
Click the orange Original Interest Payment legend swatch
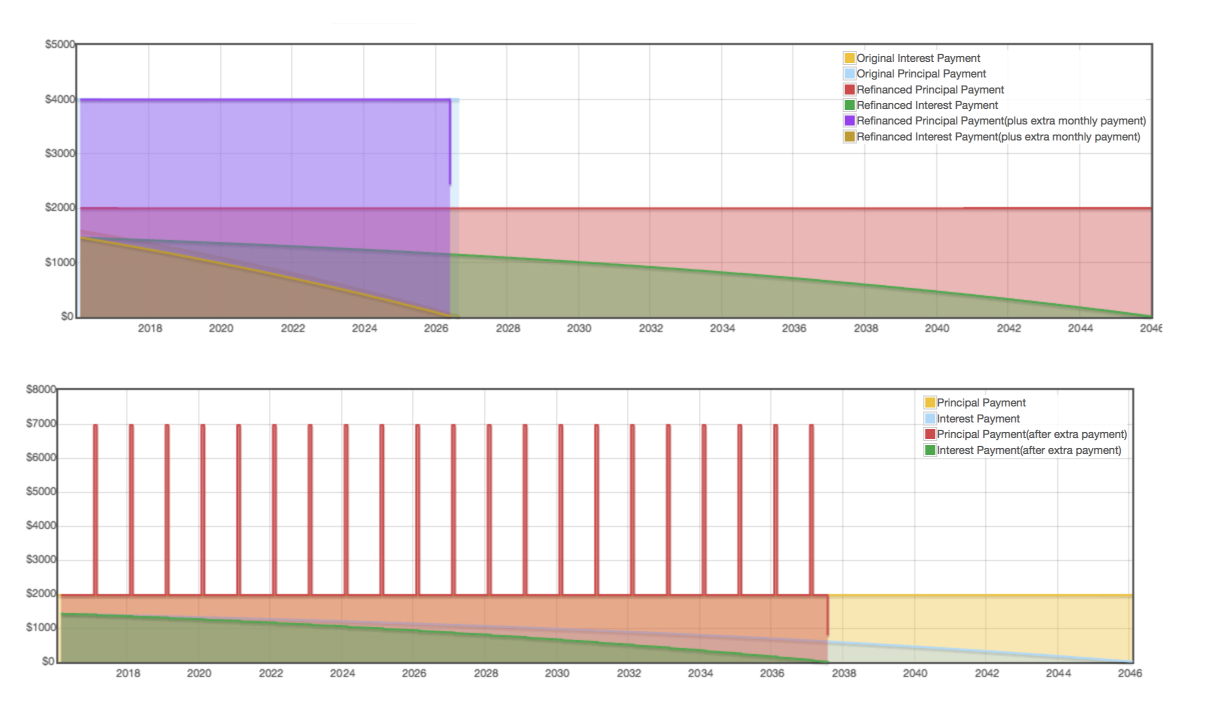click(850, 59)
